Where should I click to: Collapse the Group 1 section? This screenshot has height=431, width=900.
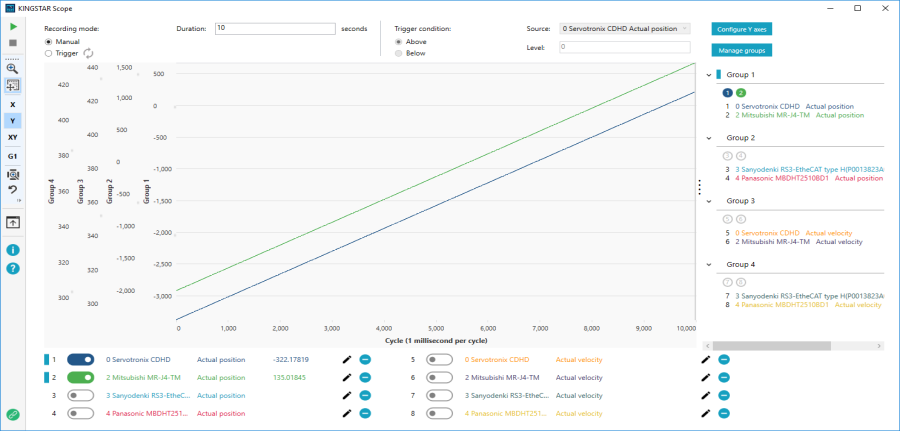[x=710, y=75]
